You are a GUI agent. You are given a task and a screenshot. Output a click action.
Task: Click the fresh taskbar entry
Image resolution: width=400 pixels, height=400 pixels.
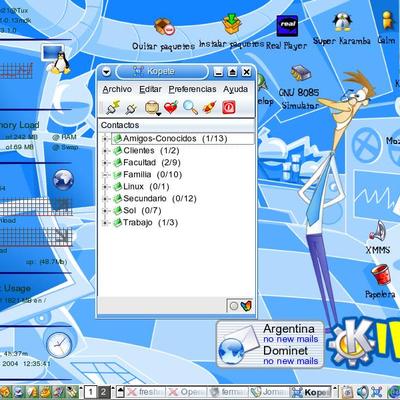[146, 392]
